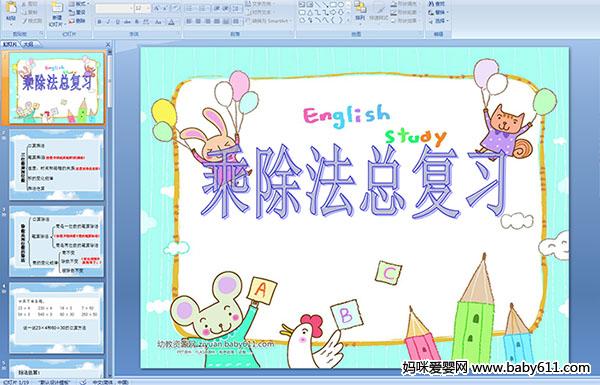Click the New Slide icon
The height and width of the screenshot is (385, 600).
[x=57, y=14]
